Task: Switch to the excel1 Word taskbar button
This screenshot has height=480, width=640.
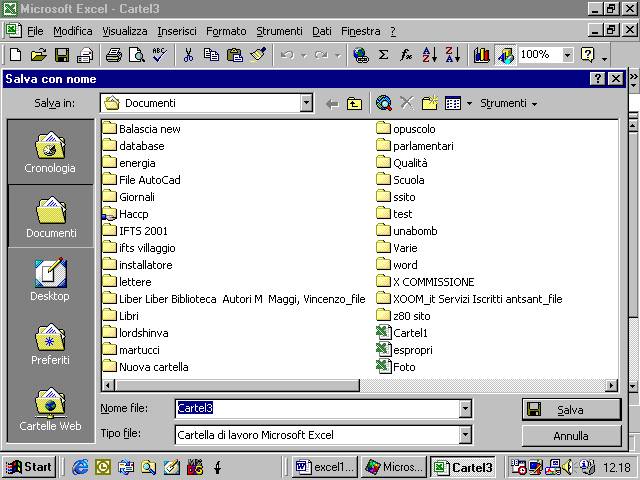Action: pos(325,467)
